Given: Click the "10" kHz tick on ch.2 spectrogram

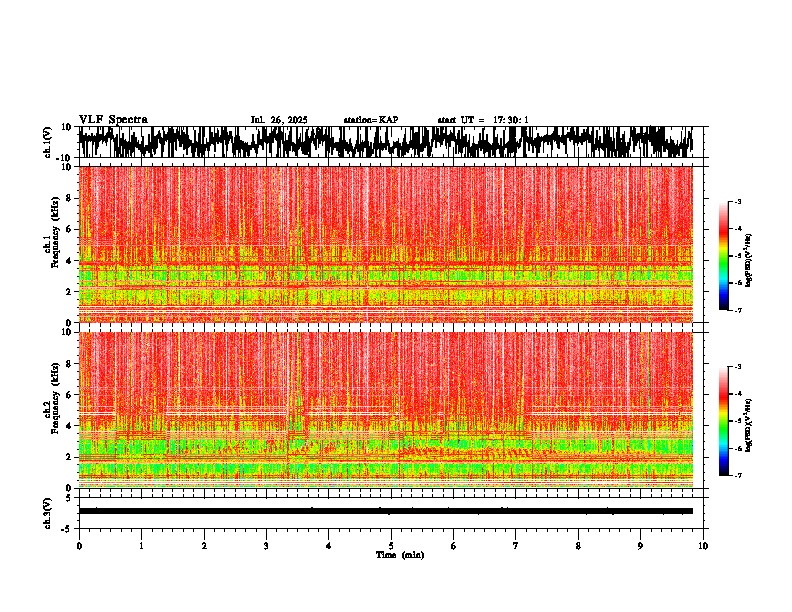Looking at the screenshot, I should pyautogui.click(x=67, y=332).
